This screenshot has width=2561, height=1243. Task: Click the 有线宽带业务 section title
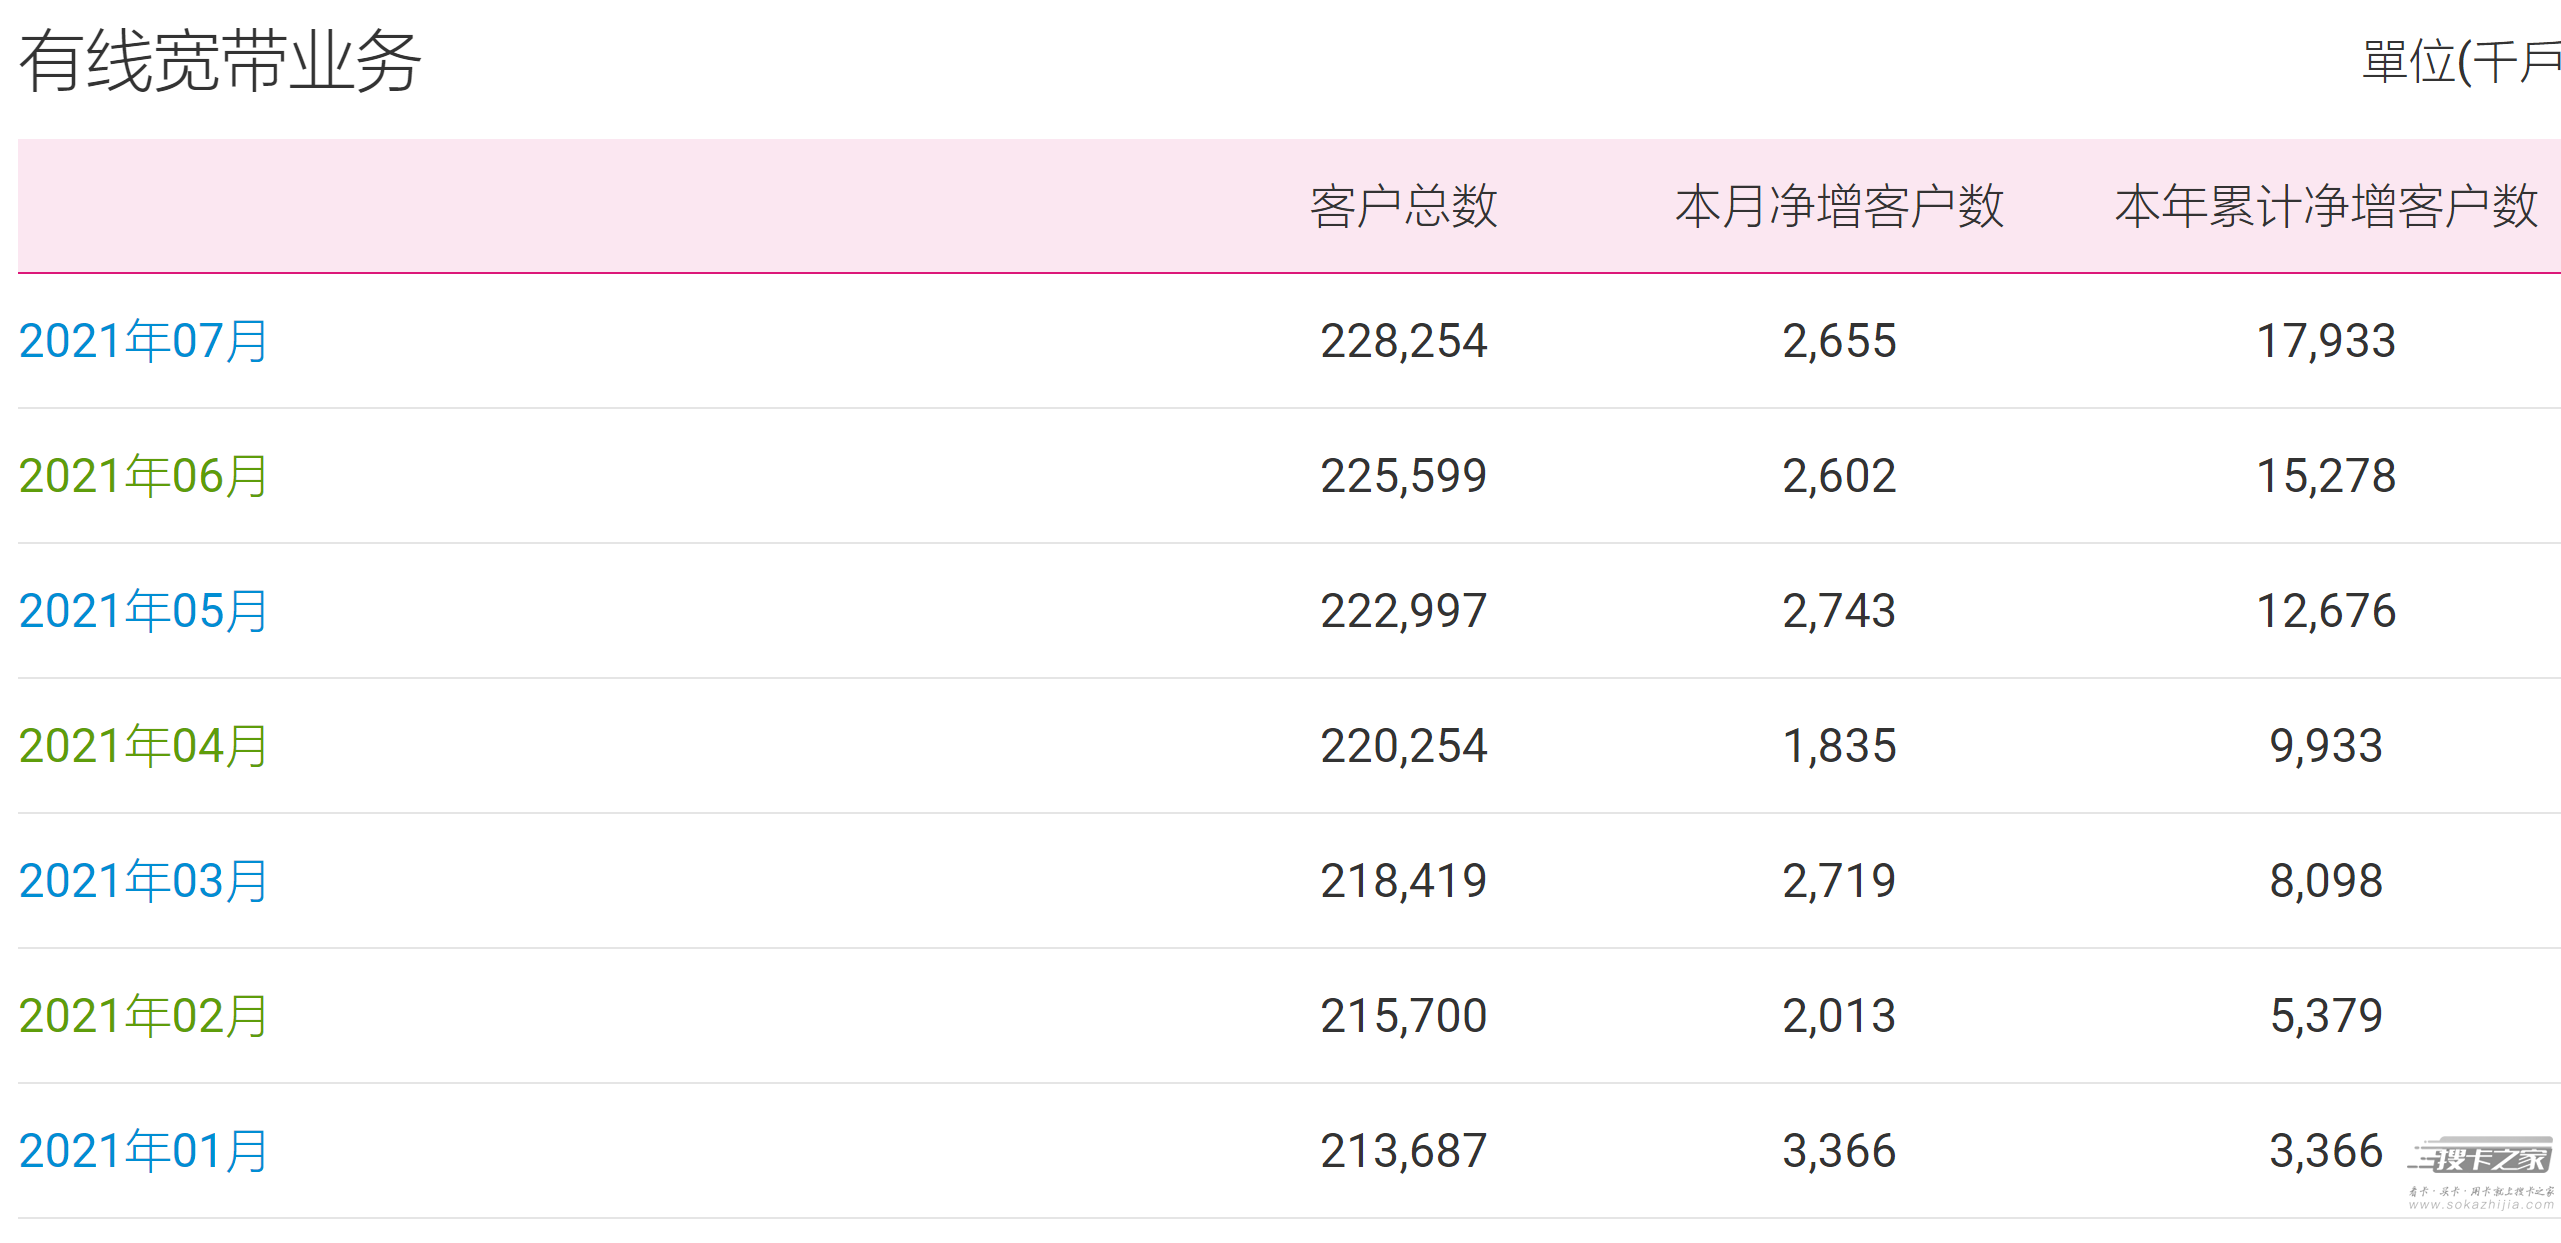pyautogui.click(x=220, y=61)
